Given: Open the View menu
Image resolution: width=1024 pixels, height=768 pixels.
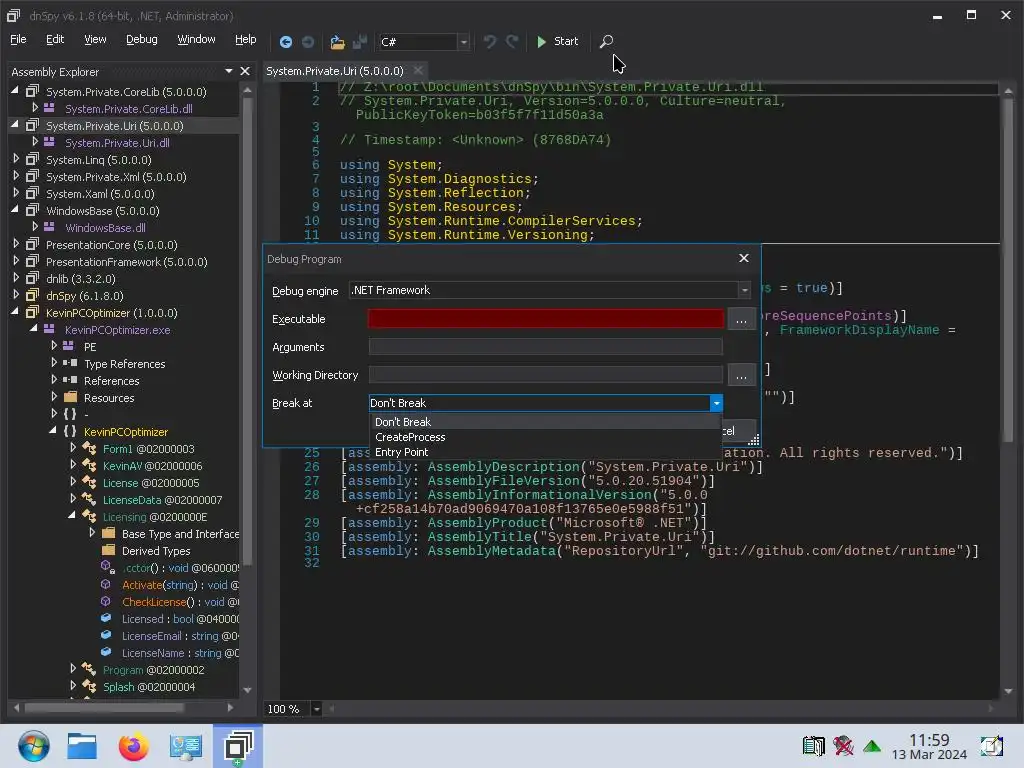Looking at the screenshot, I should [95, 39].
